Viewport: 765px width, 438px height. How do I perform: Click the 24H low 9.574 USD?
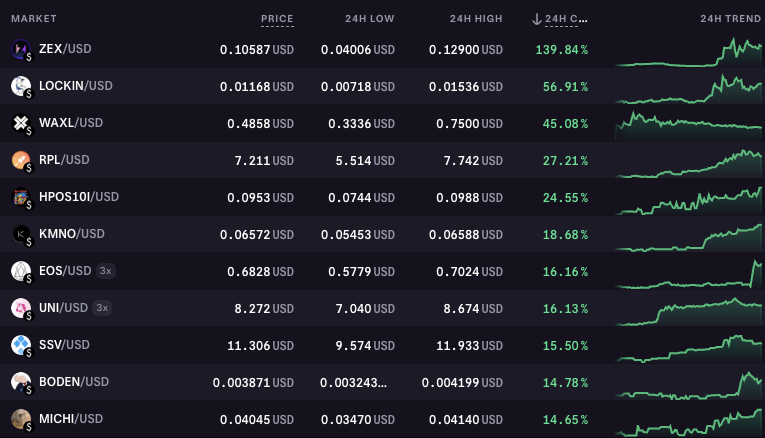click(365, 346)
